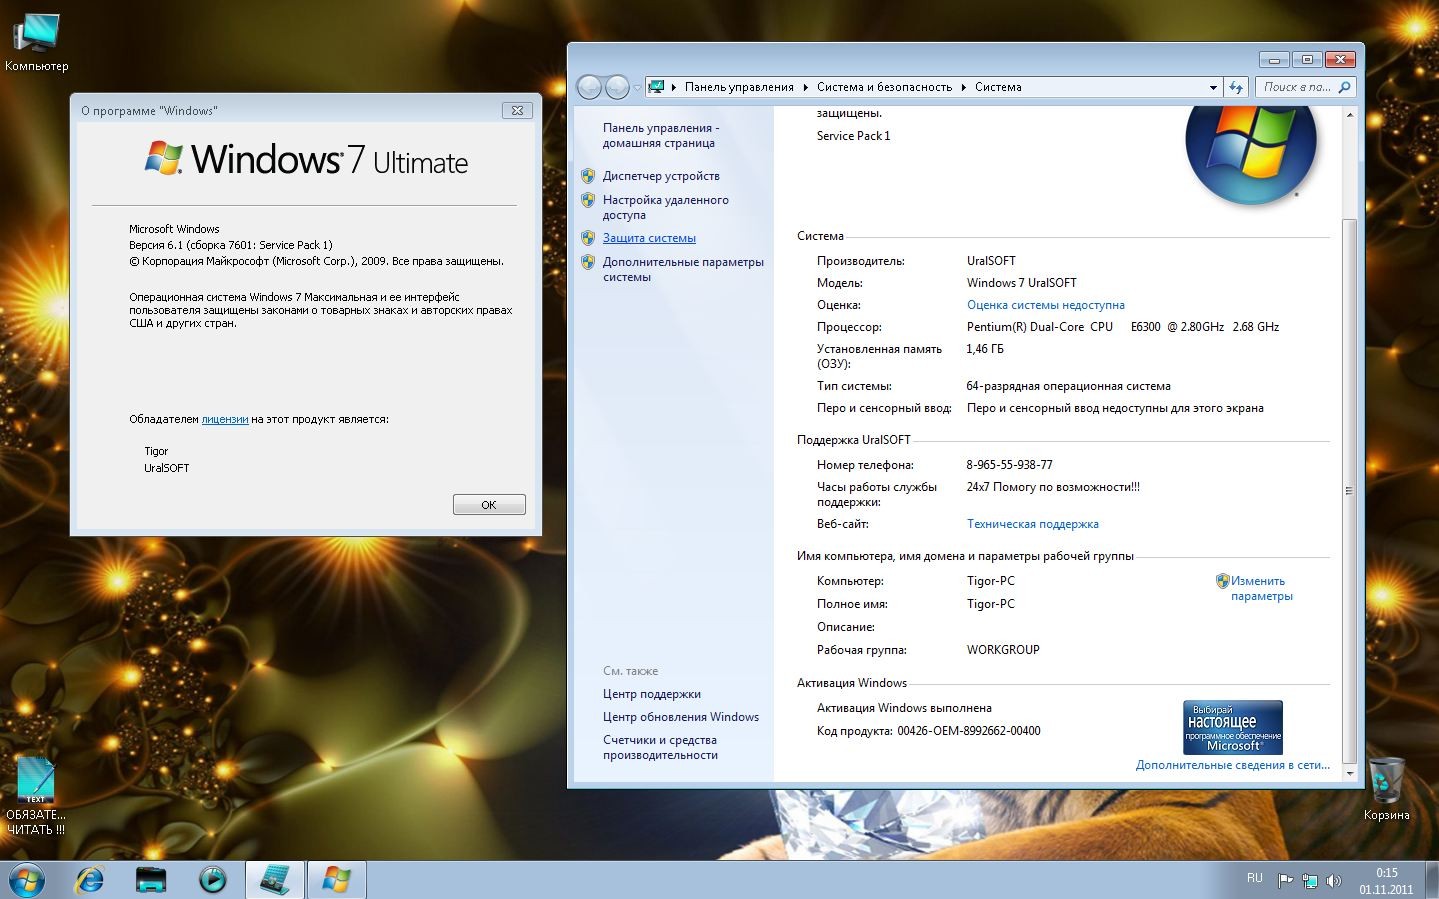The height and width of the screenshot is (899, 1439).
Task: Click Изменить параметры link
Action: [1261, 588]
